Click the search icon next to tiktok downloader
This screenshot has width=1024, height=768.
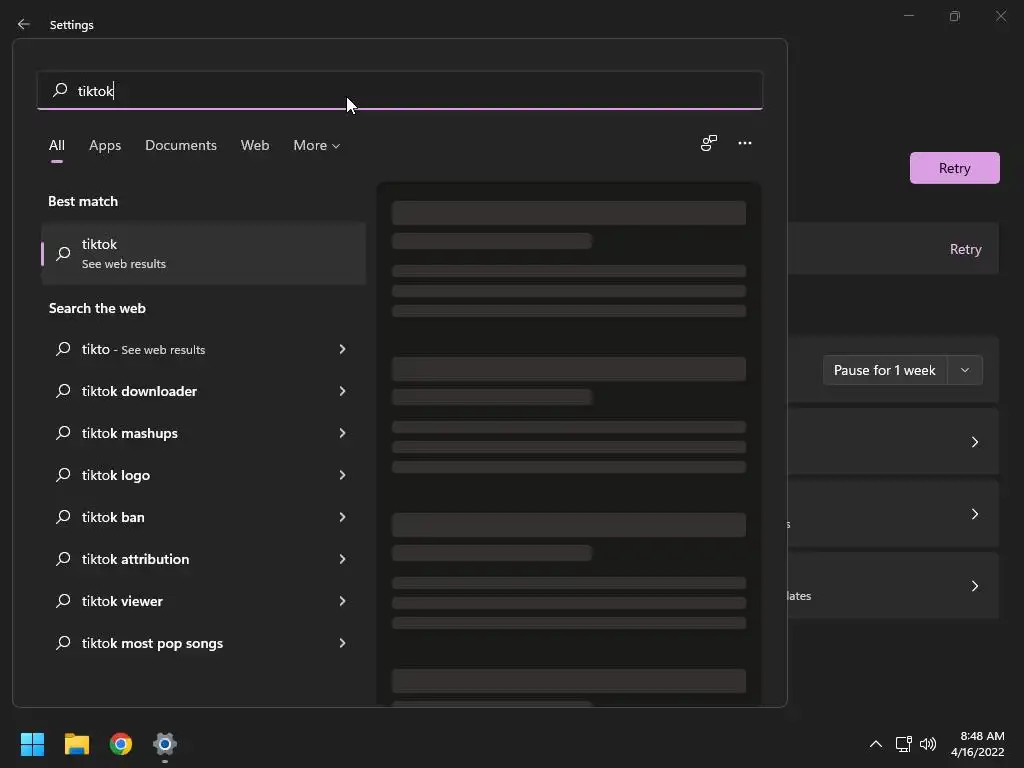click(63, 391)
